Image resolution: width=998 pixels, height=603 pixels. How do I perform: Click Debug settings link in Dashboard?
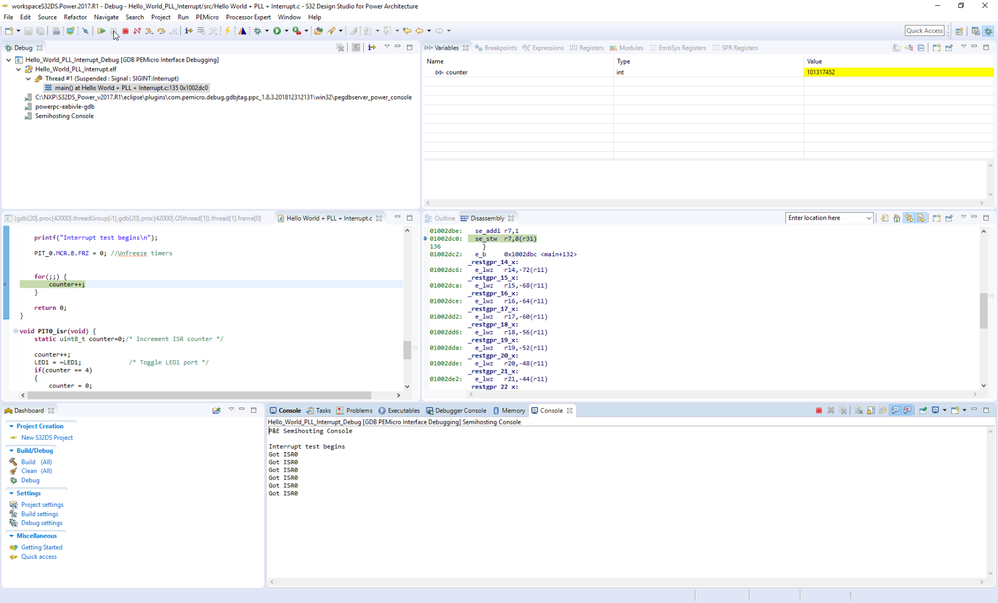[41, 523]
